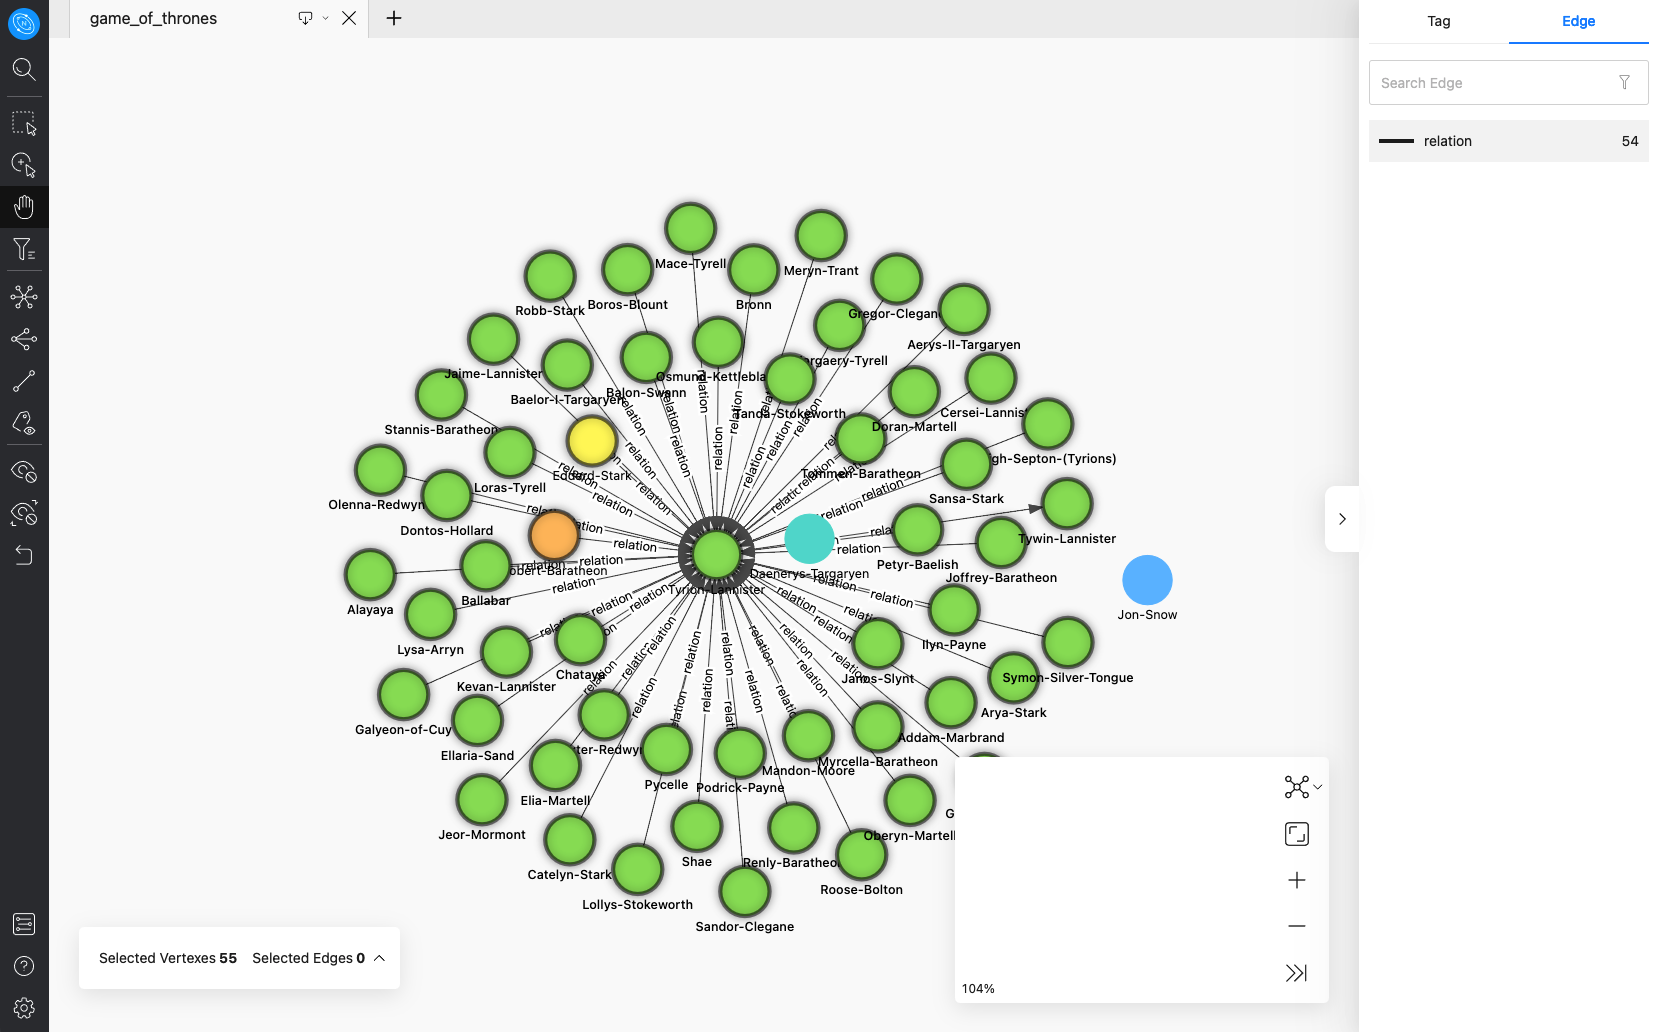This screenshot has width=1656, height=1032.
Task: Open the find path tool
Action: (24, 381)
